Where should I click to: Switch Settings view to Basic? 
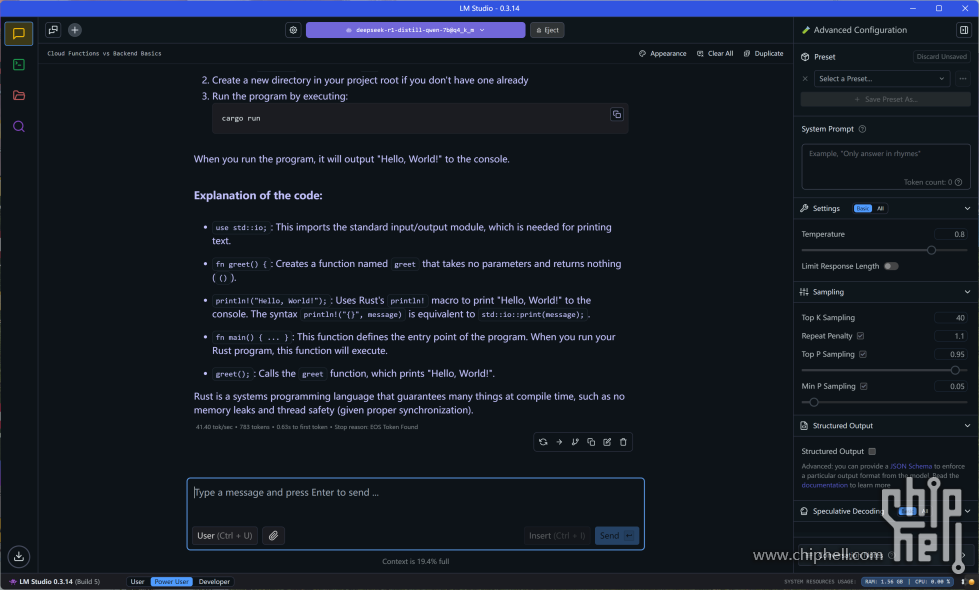(863, 209)
